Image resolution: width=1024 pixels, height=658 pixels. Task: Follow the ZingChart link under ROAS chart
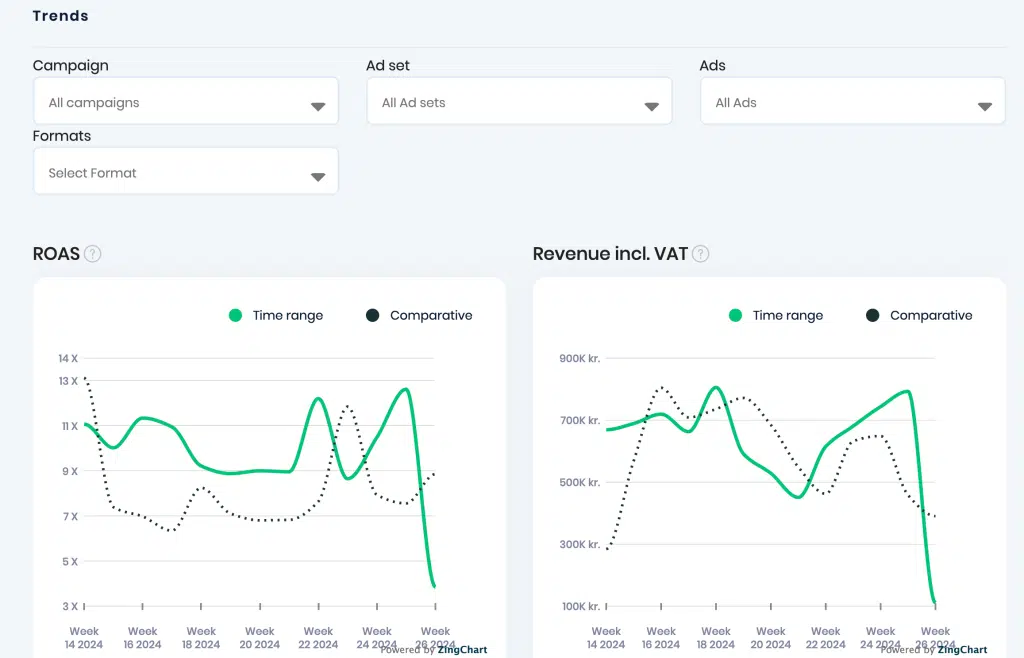[462, 650]
